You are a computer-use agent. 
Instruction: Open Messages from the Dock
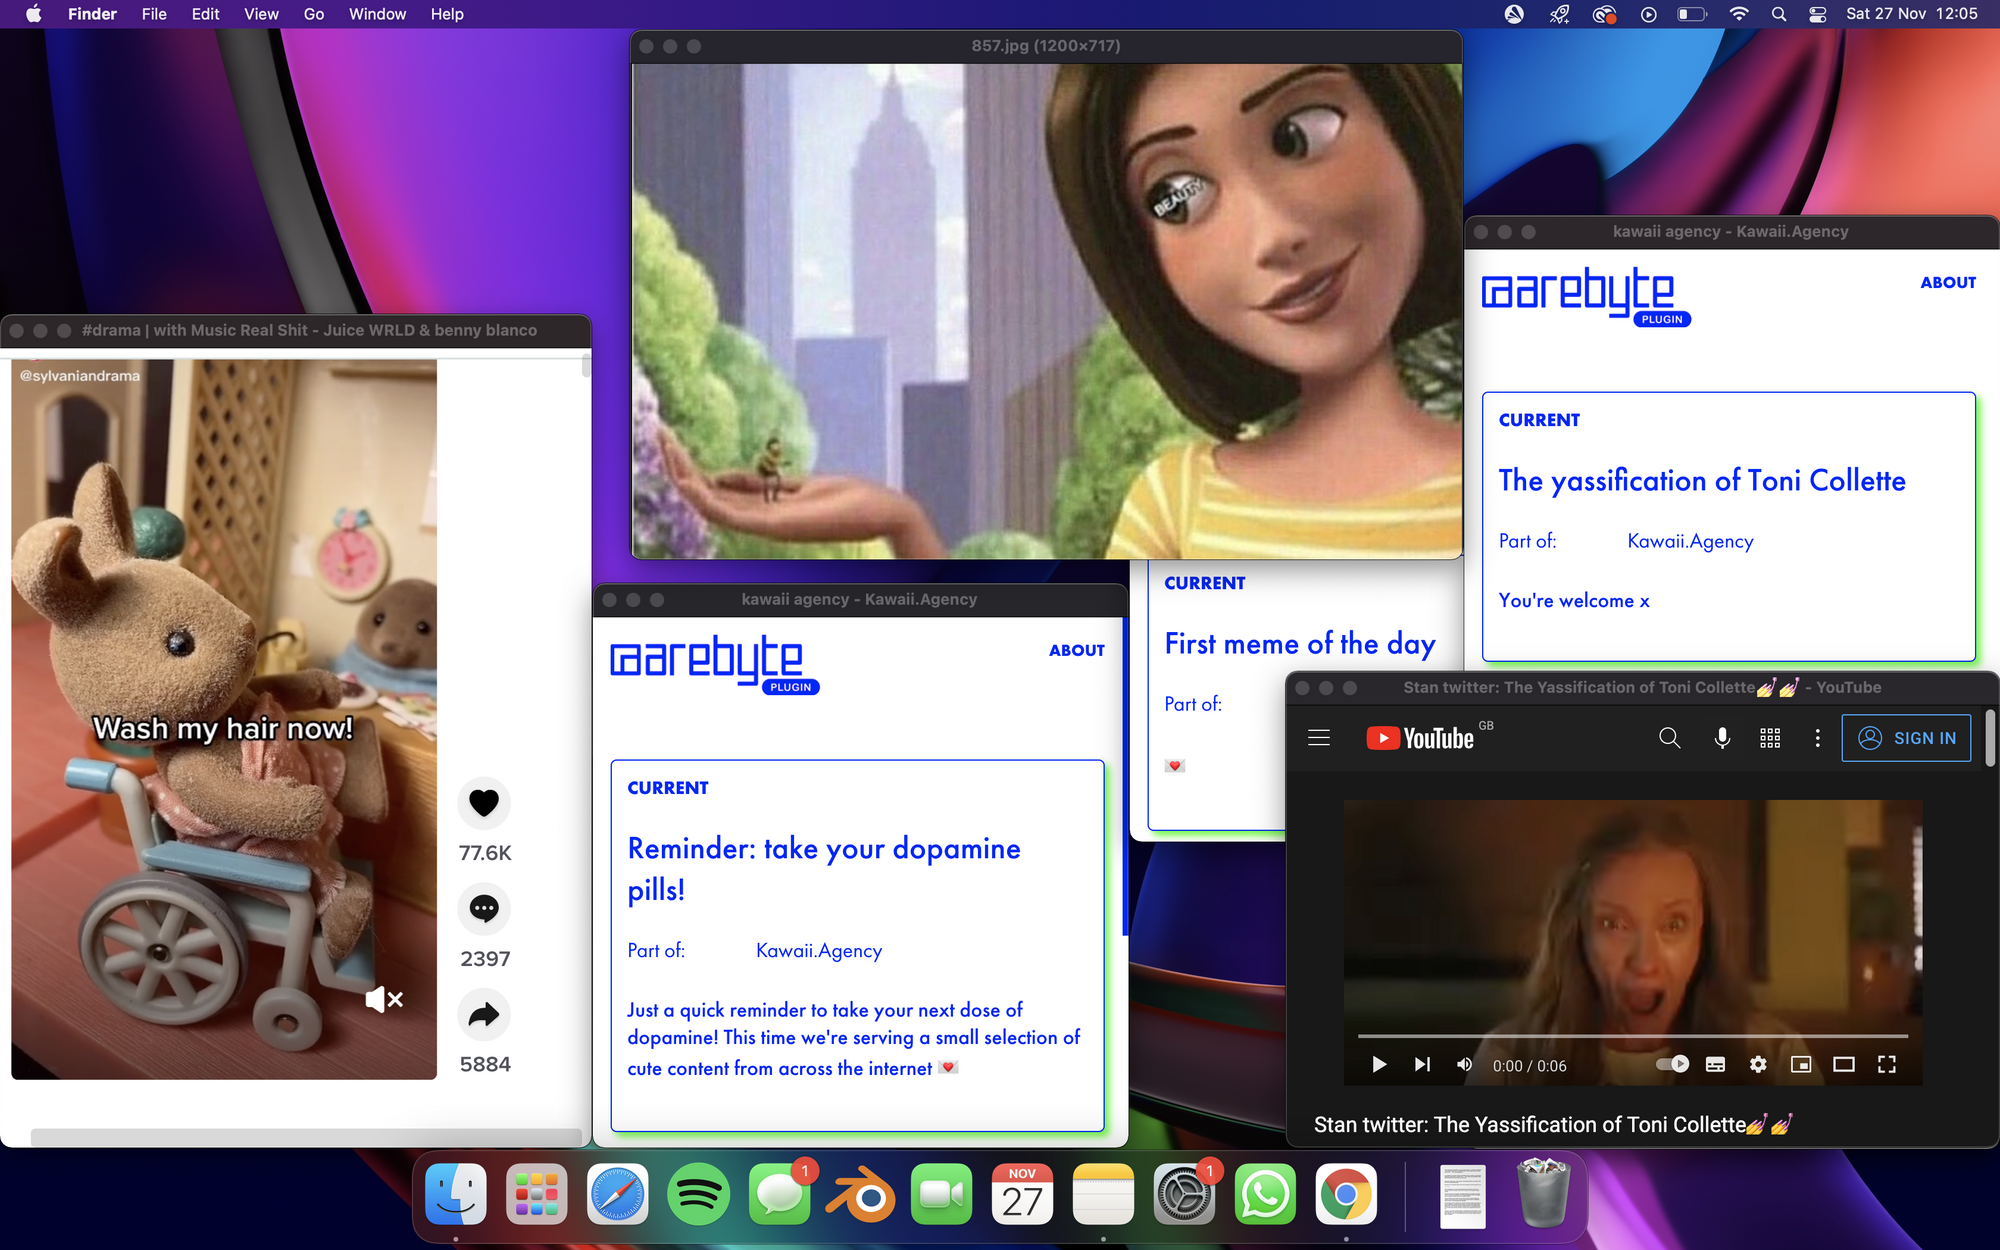tap(780, 1194)
